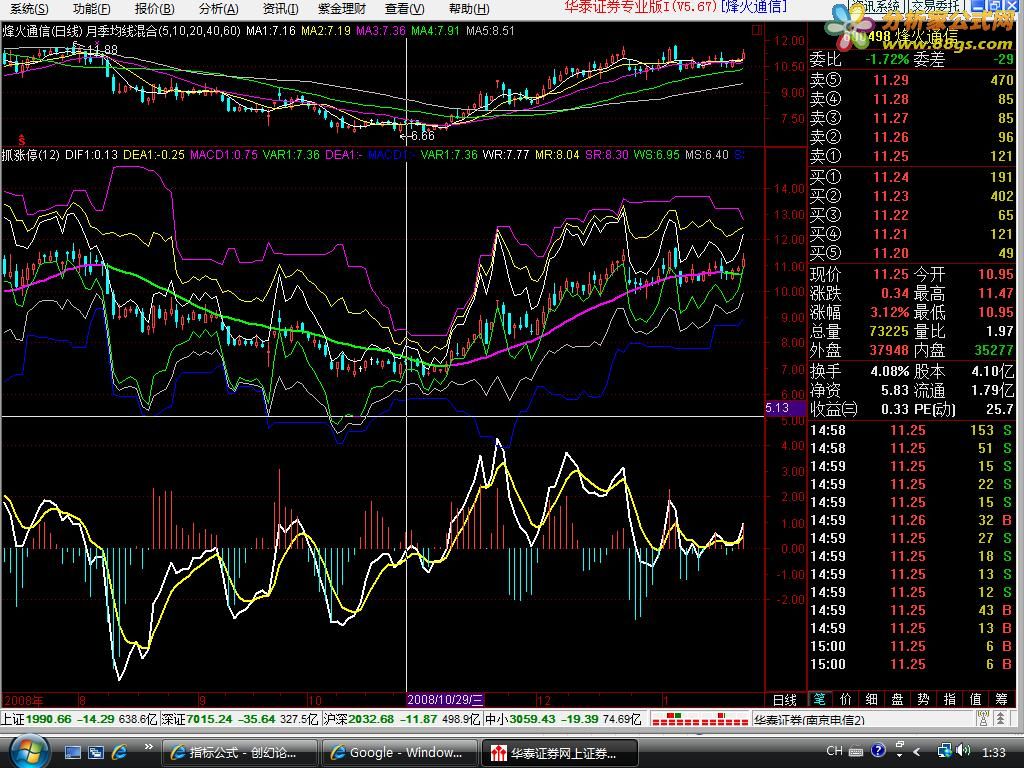Click the 上证 index value 1990.66

[x=48, y=719]
